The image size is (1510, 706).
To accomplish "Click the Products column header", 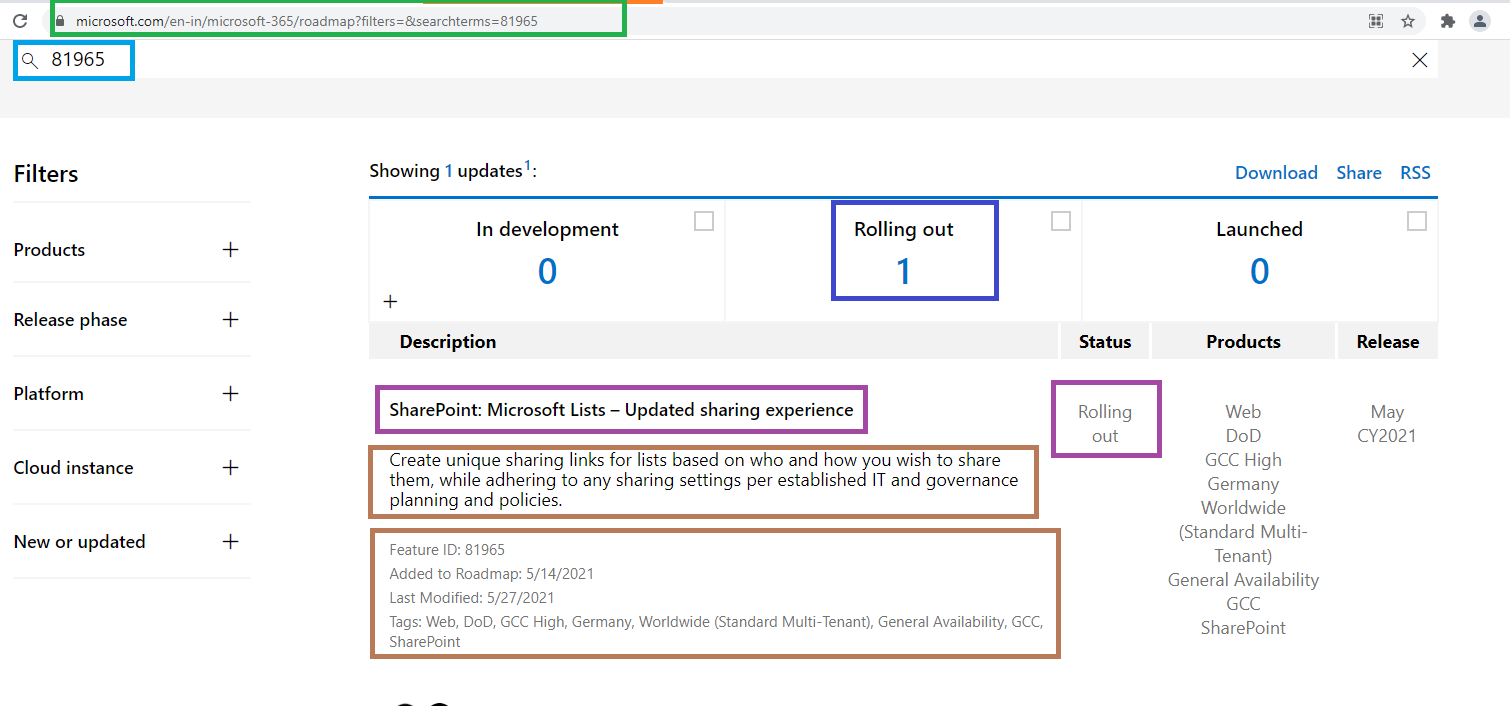I will pyautogui.click(x=1243, y=341).
